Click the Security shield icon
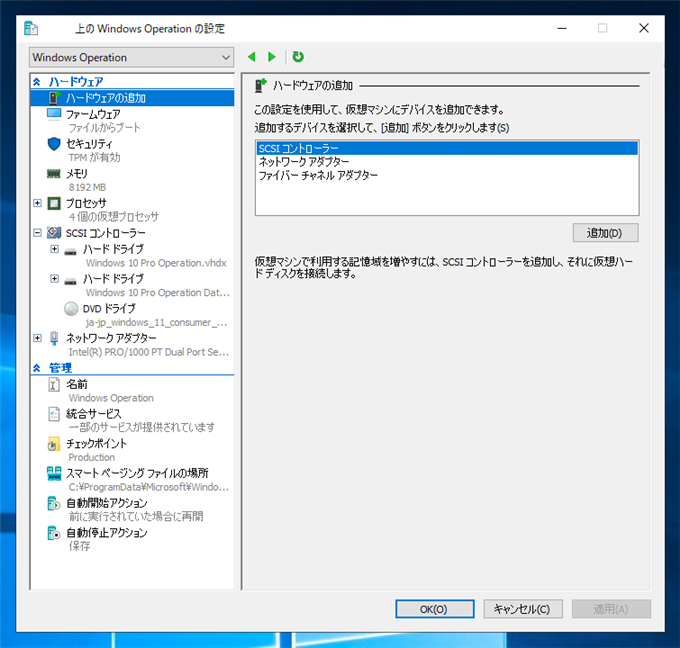The image size is (680, 648). point(54,144)
